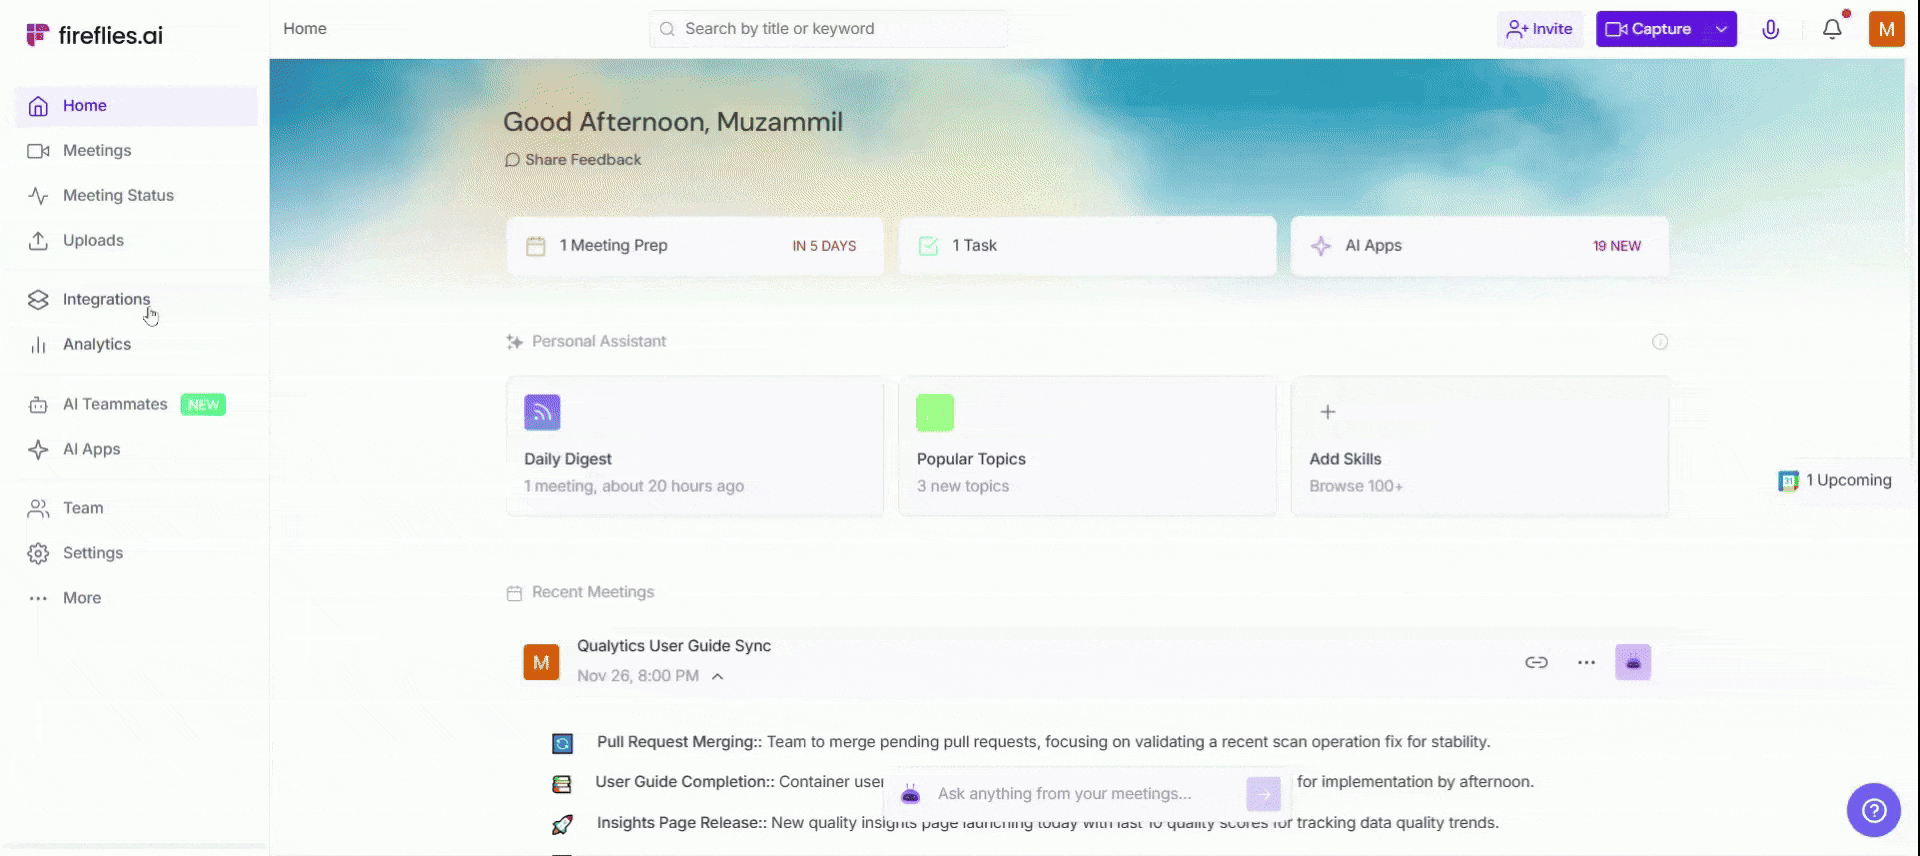
Task: Collapse the Qualytics meeting summary chevron
Action: point(718,677)
